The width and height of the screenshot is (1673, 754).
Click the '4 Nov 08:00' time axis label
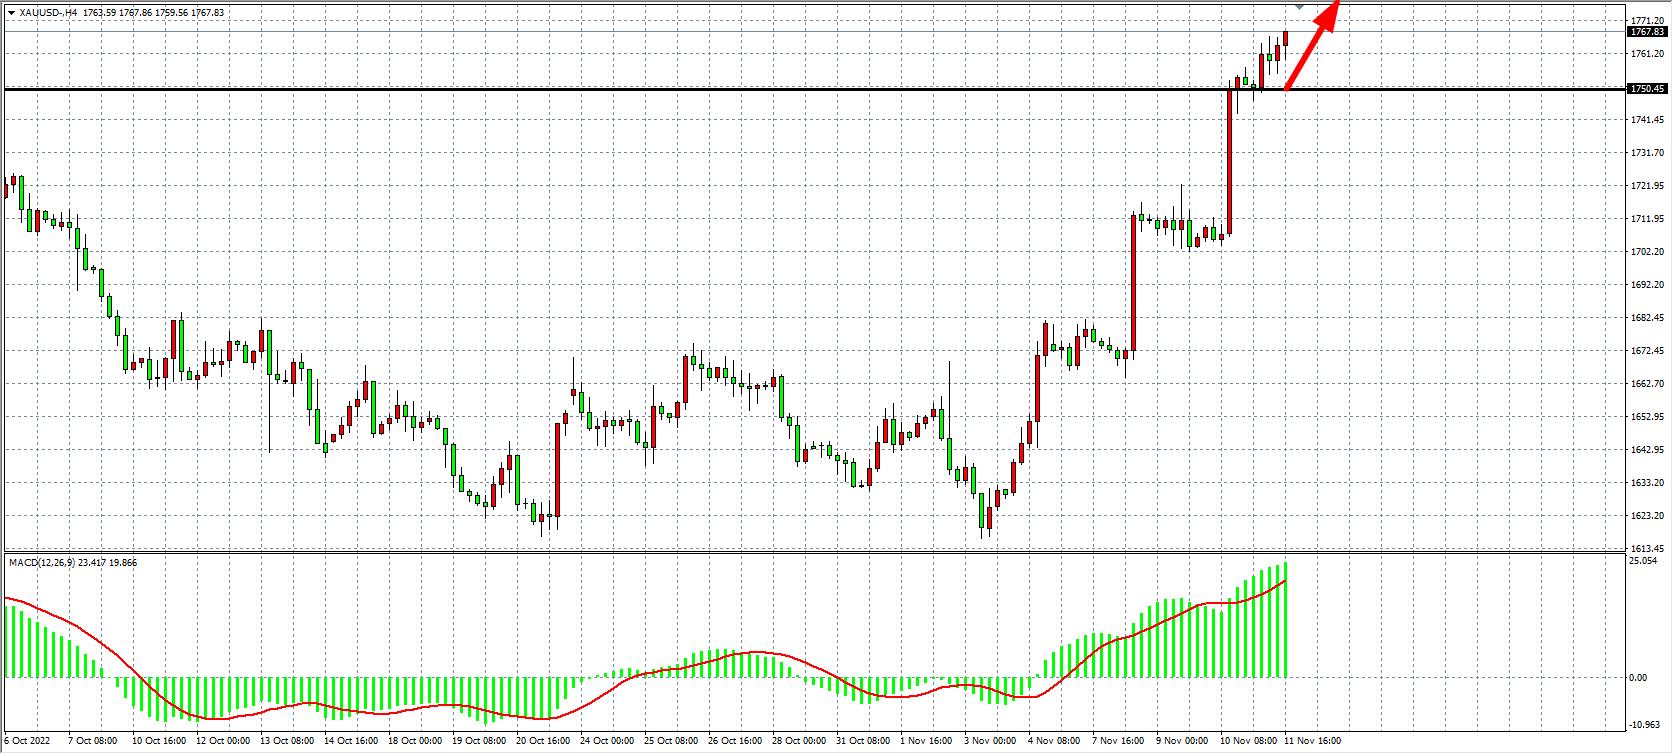click(x=1054, y=742)
